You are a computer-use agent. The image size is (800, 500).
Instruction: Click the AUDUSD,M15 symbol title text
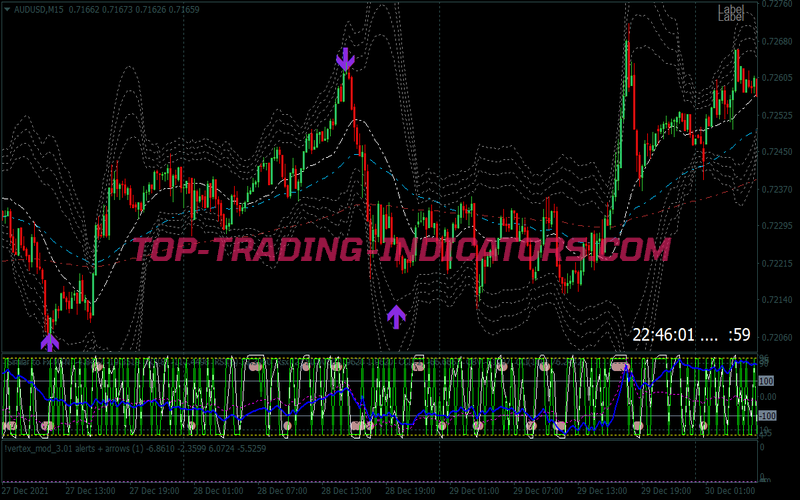[x=39, y=9]
